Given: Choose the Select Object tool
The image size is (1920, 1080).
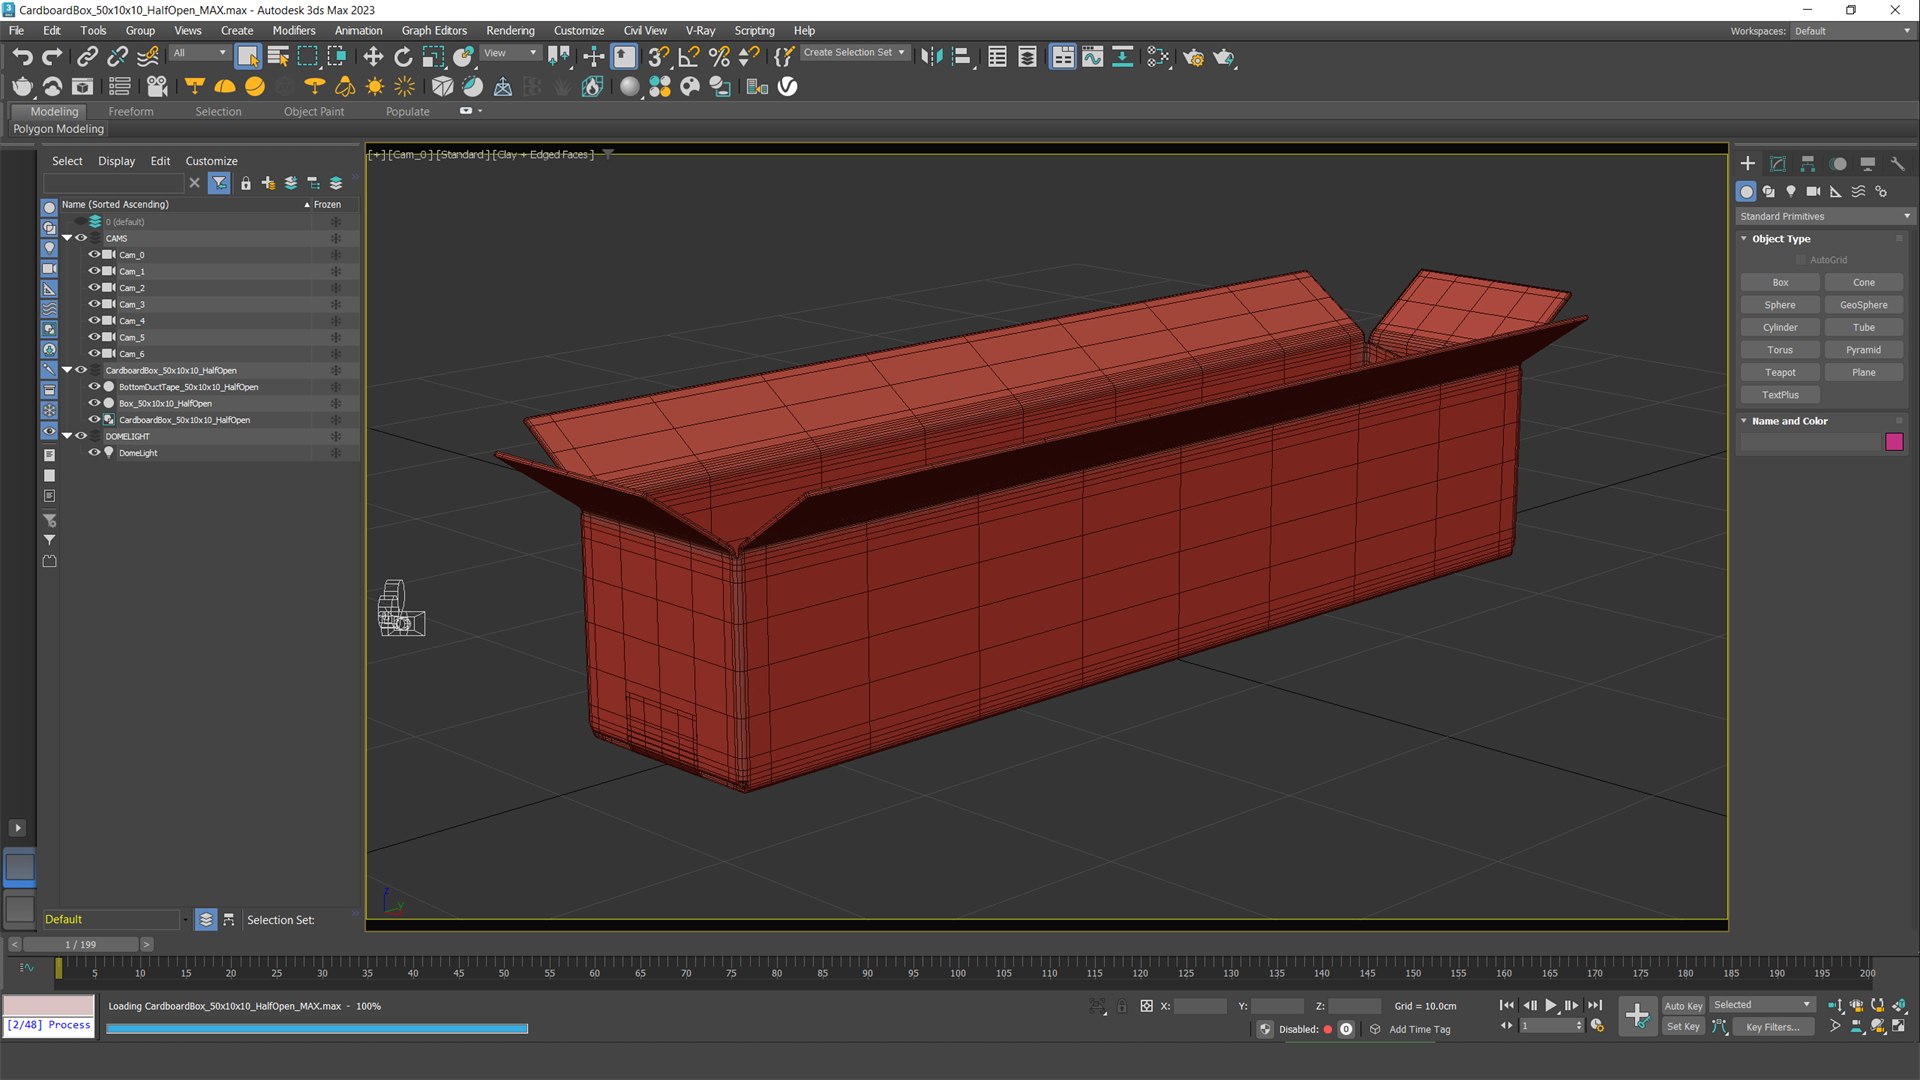Looking at the screenshot, I should coord(248,57).
